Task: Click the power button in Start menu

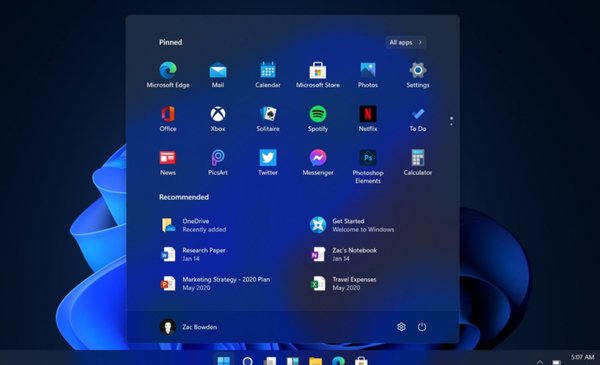Action: point(422,327)
